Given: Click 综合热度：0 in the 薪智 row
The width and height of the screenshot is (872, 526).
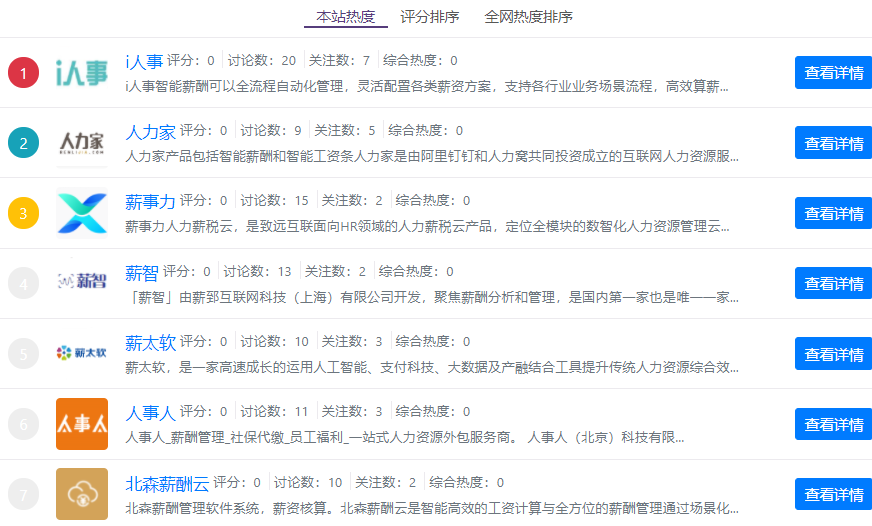Looking at the screenshot, I should (x=416, y=271).
